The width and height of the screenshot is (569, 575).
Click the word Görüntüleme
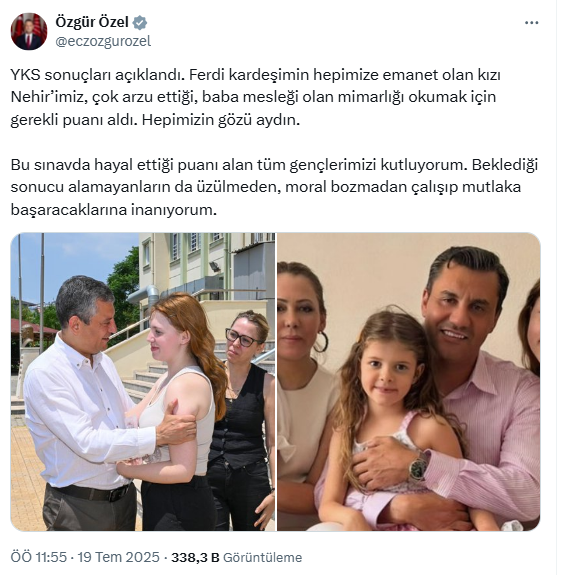point(263,557)
